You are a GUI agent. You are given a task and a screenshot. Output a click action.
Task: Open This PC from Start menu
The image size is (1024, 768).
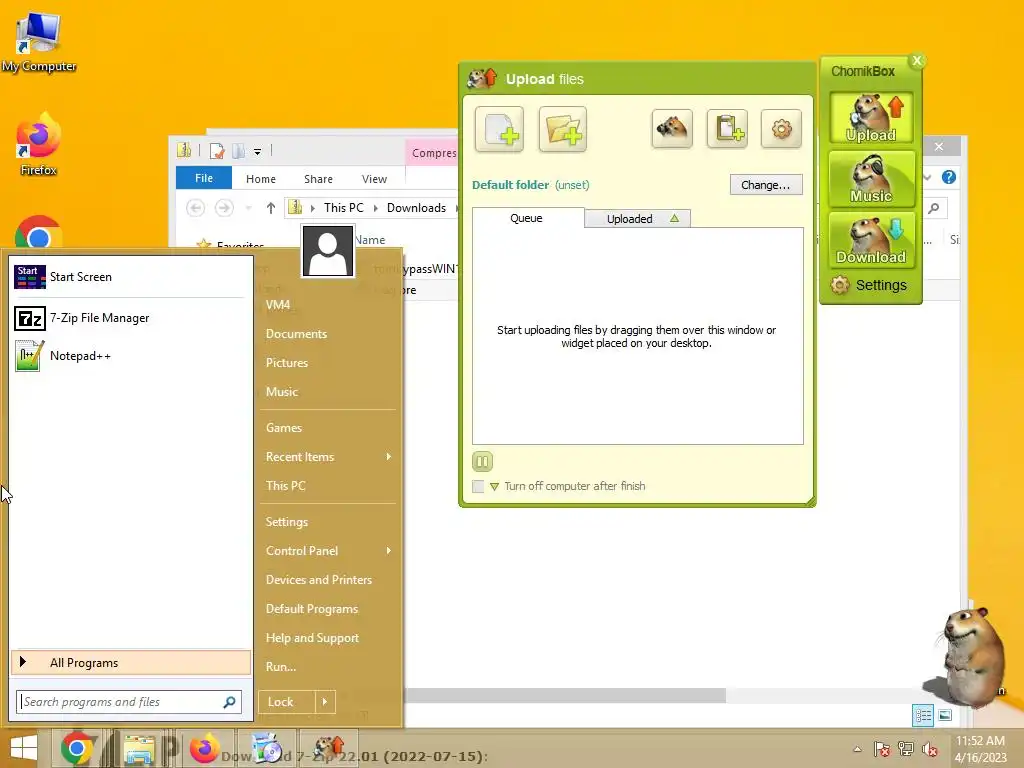(285, 486)
